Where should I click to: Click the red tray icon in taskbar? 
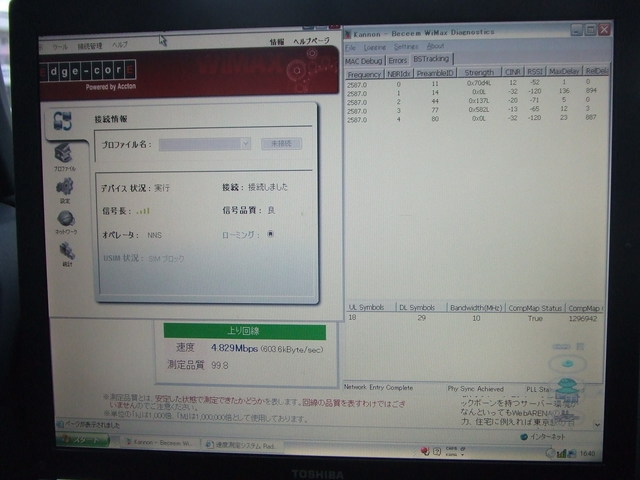coord(424,451)
